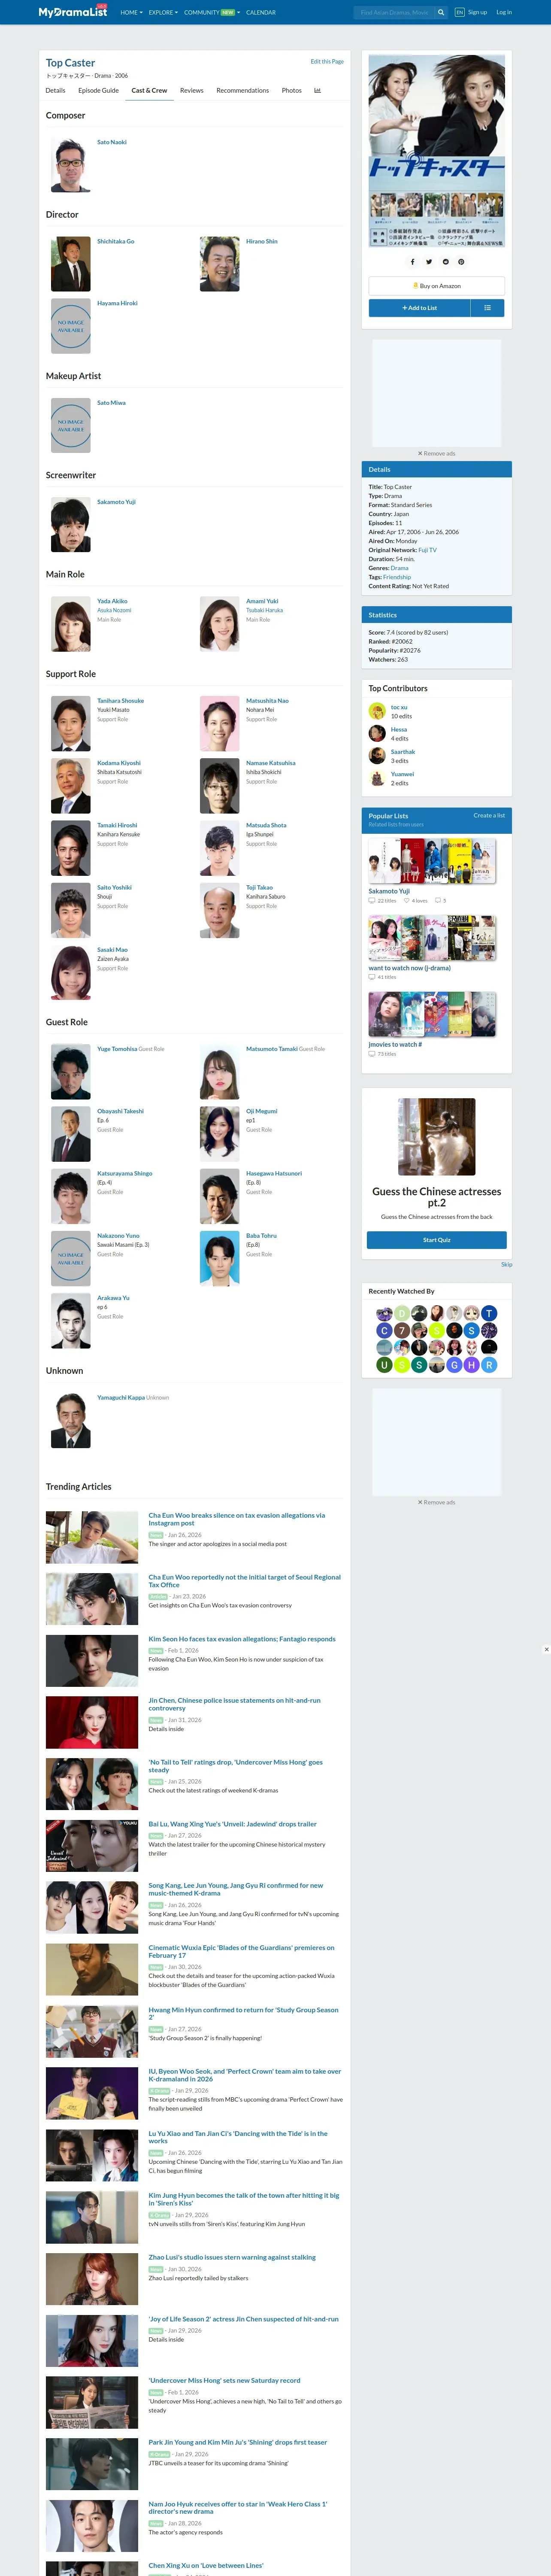
Task: Open composer Sato Naoki's photo
Action: coord(71,165)
